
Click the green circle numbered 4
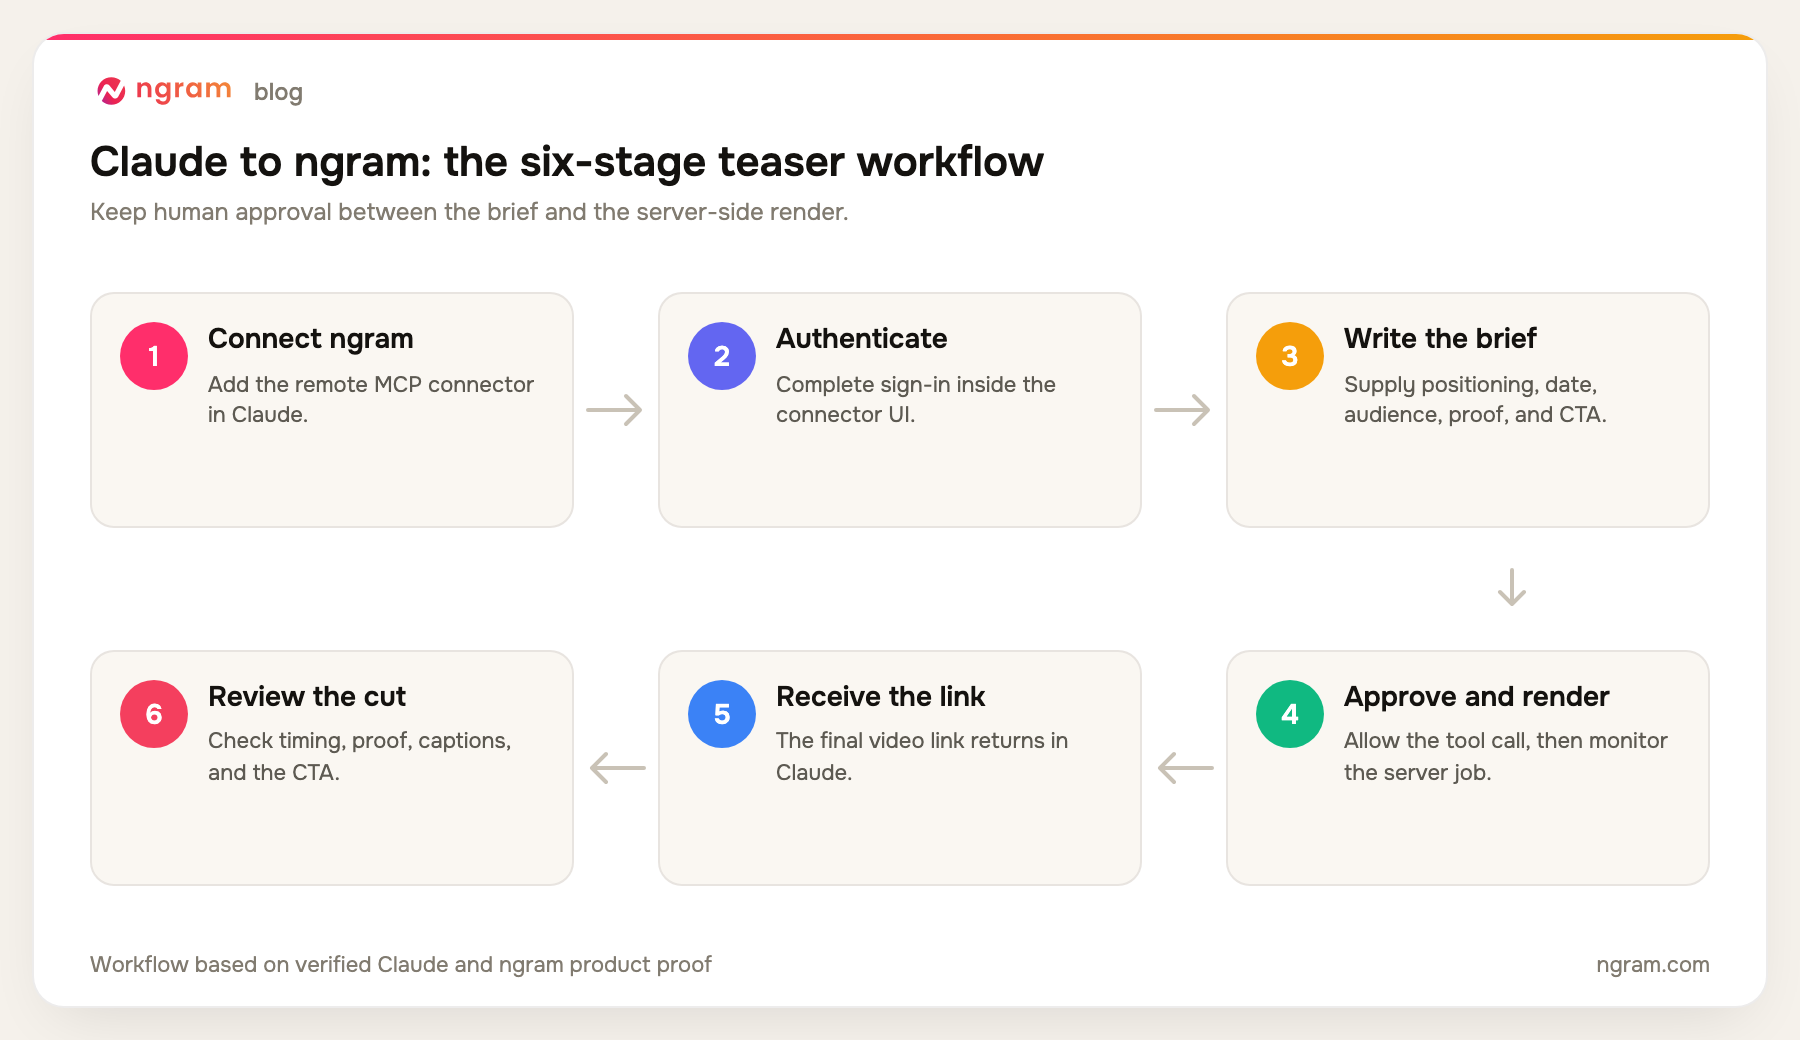click(1290, 714)
